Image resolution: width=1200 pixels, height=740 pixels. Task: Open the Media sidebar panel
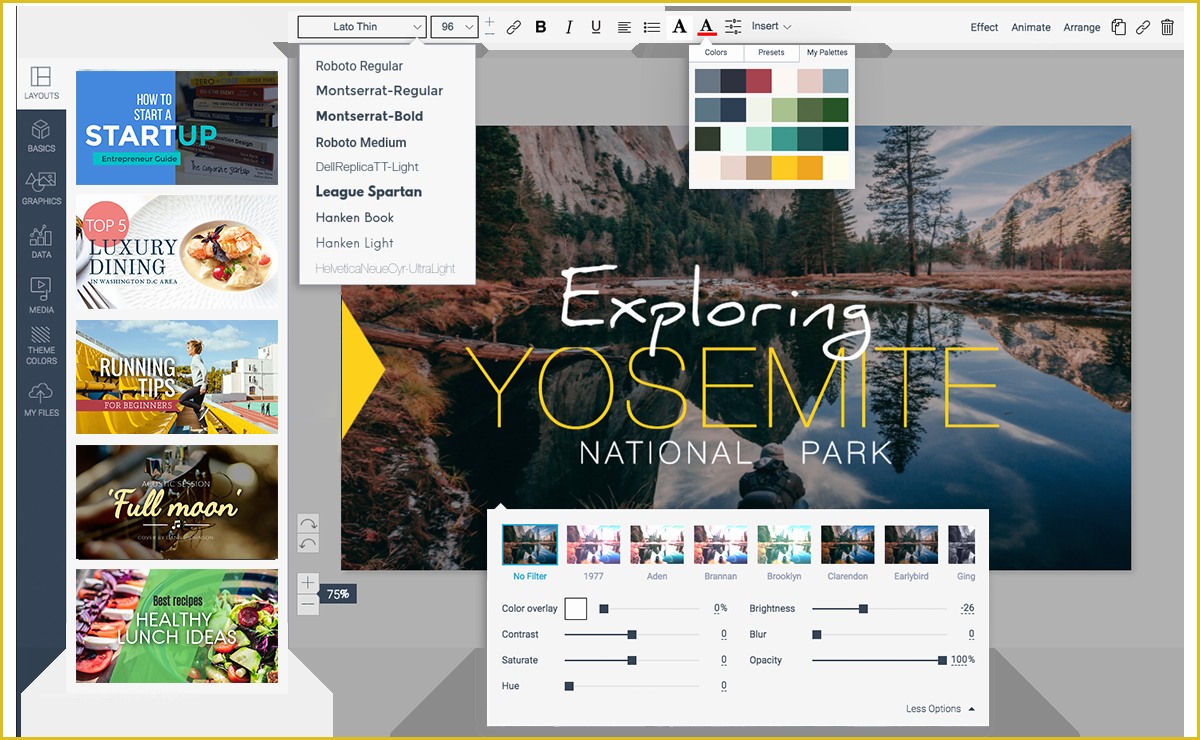pos(41,295)
